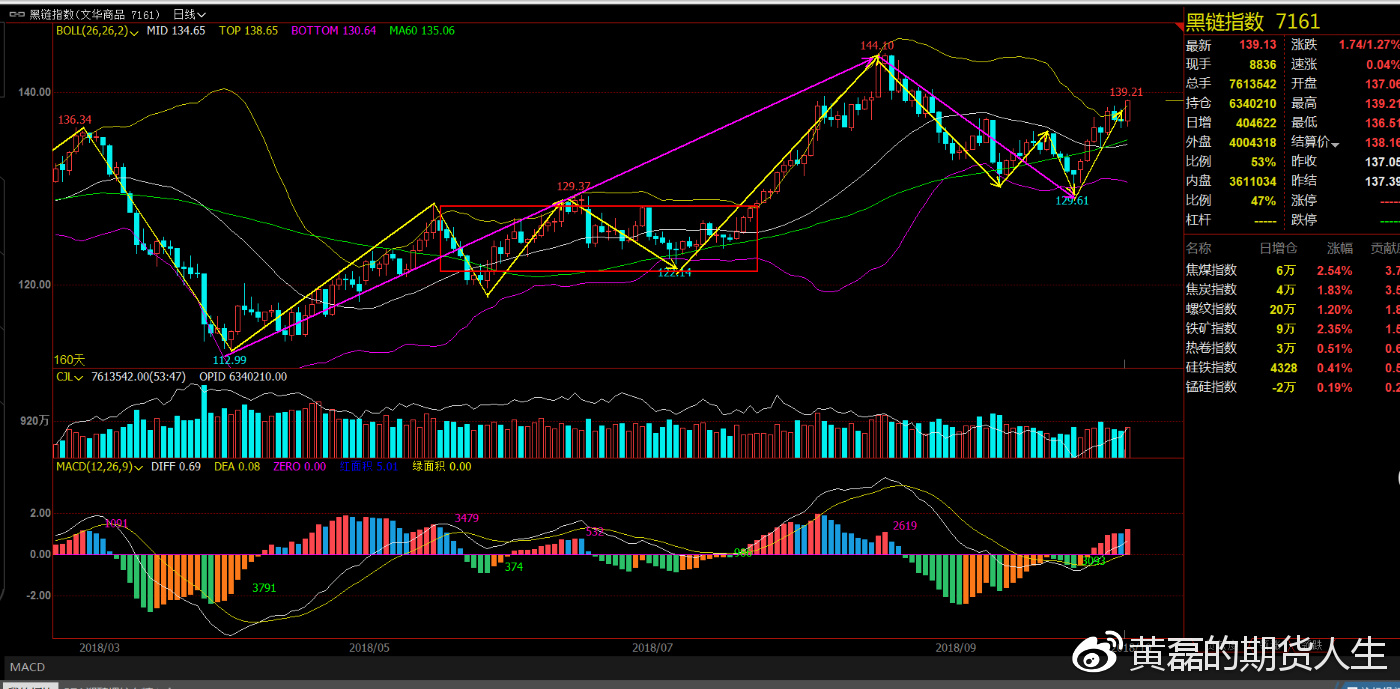Click the 最低 value 136.51
Viewport: 1400px width, 689px height.
(x=1380, y=123)
